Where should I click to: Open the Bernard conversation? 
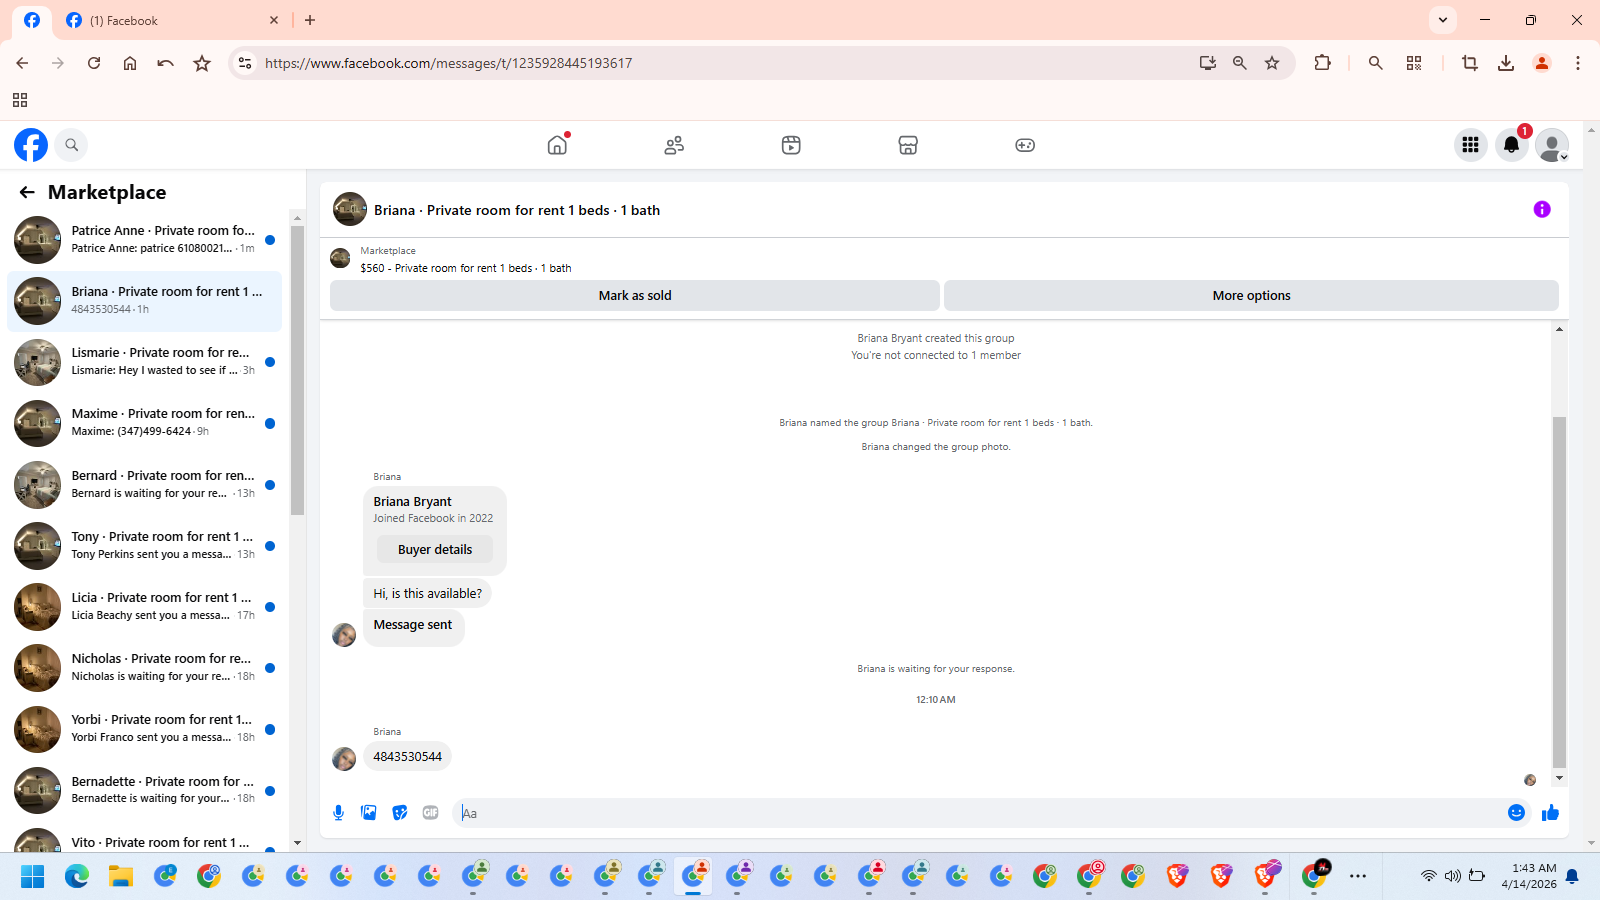pos(145,485)
